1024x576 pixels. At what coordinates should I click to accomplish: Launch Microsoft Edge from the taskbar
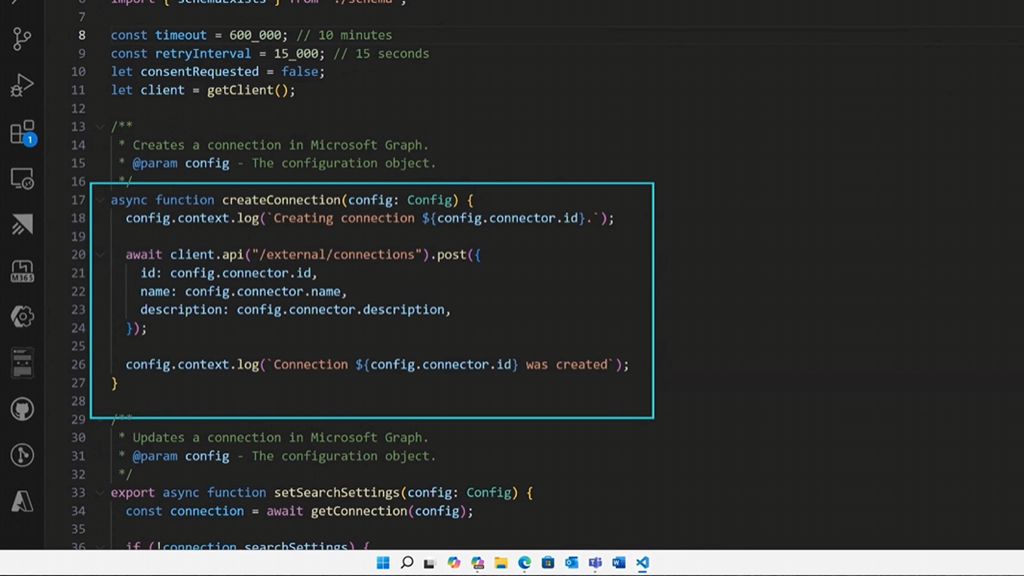[x=524, y=563]
